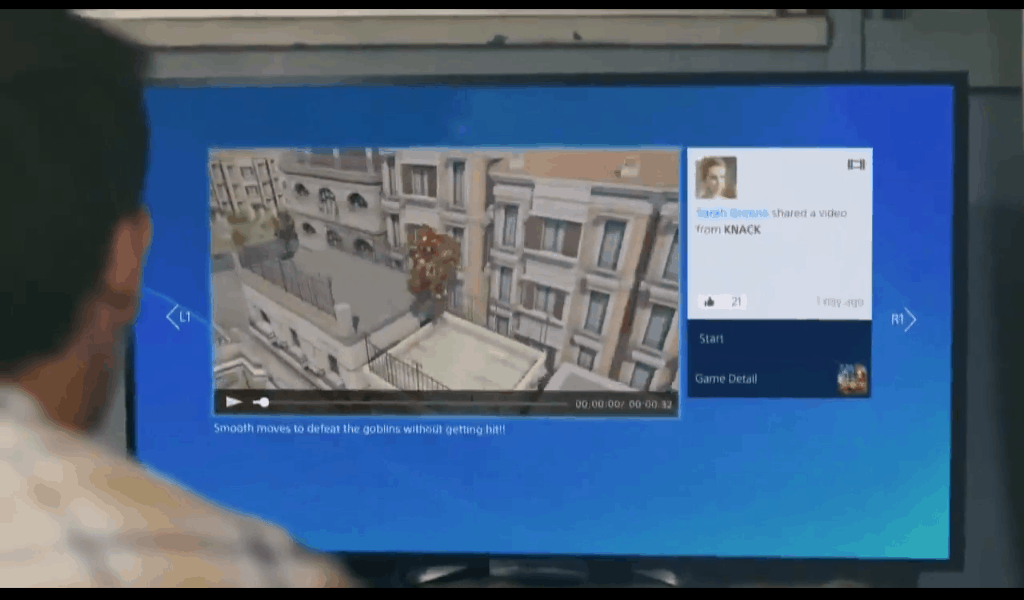This screenshot has width=1024, height=600.
Task: Click the video clip type icon
Action: click(855, 164)
